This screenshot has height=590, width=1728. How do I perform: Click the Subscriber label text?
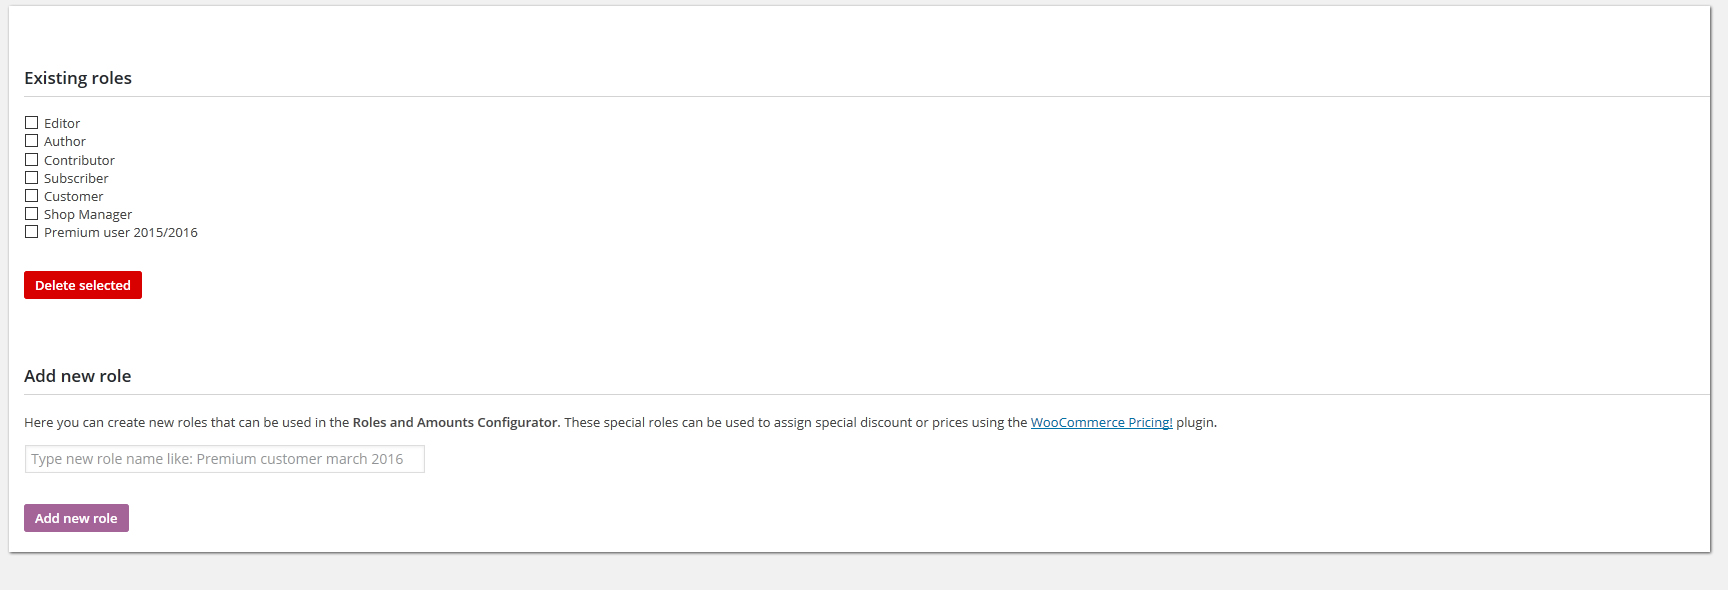[x=76, y=179]
